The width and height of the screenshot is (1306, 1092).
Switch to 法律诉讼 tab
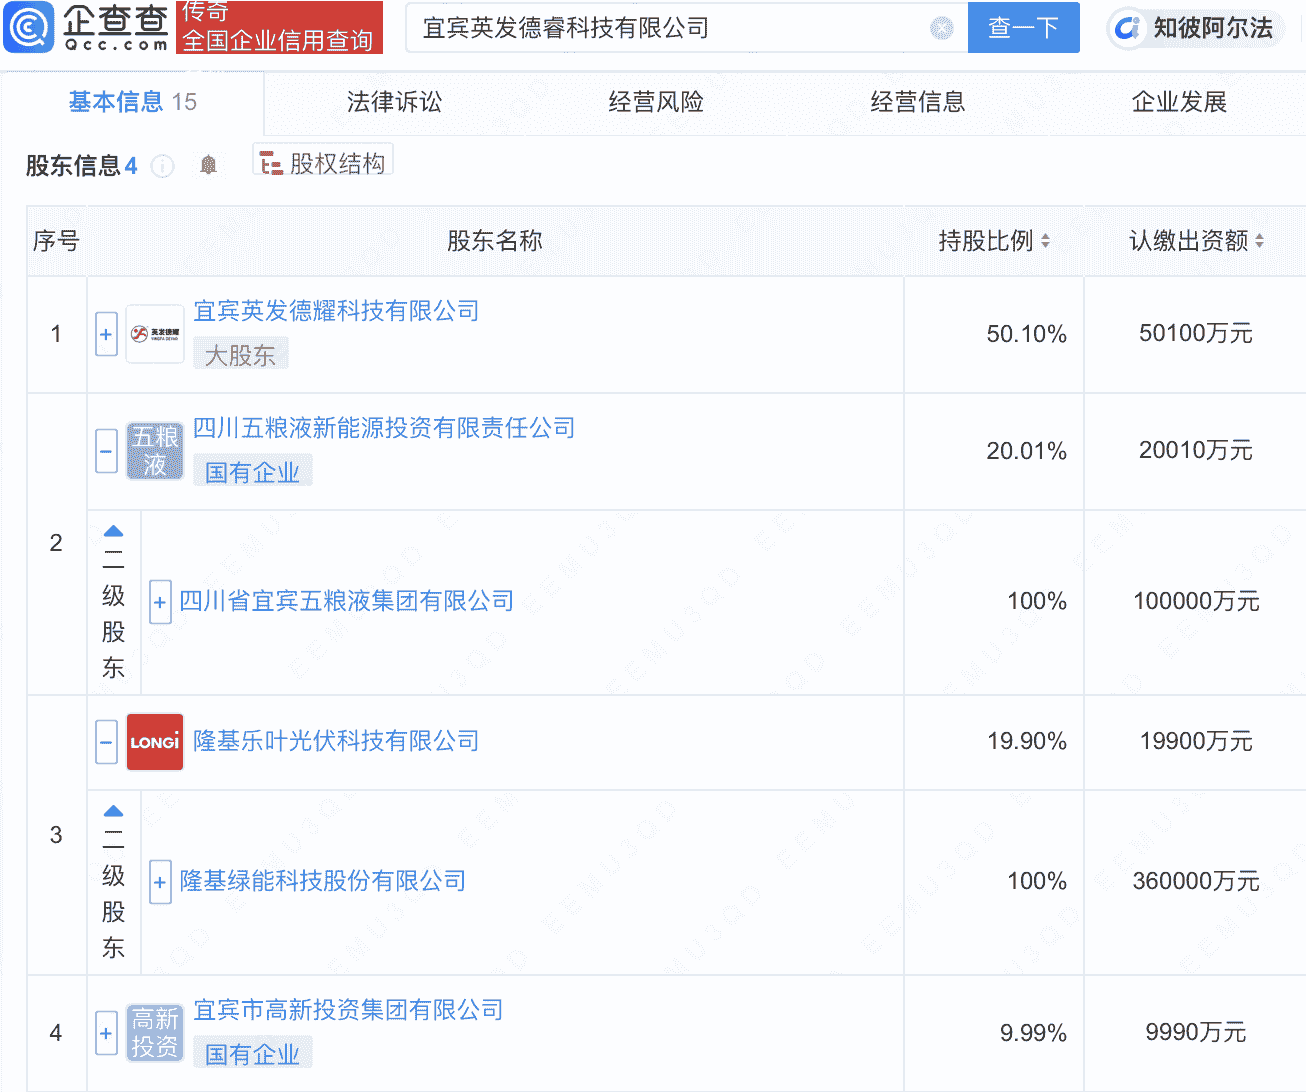[394, 102]
